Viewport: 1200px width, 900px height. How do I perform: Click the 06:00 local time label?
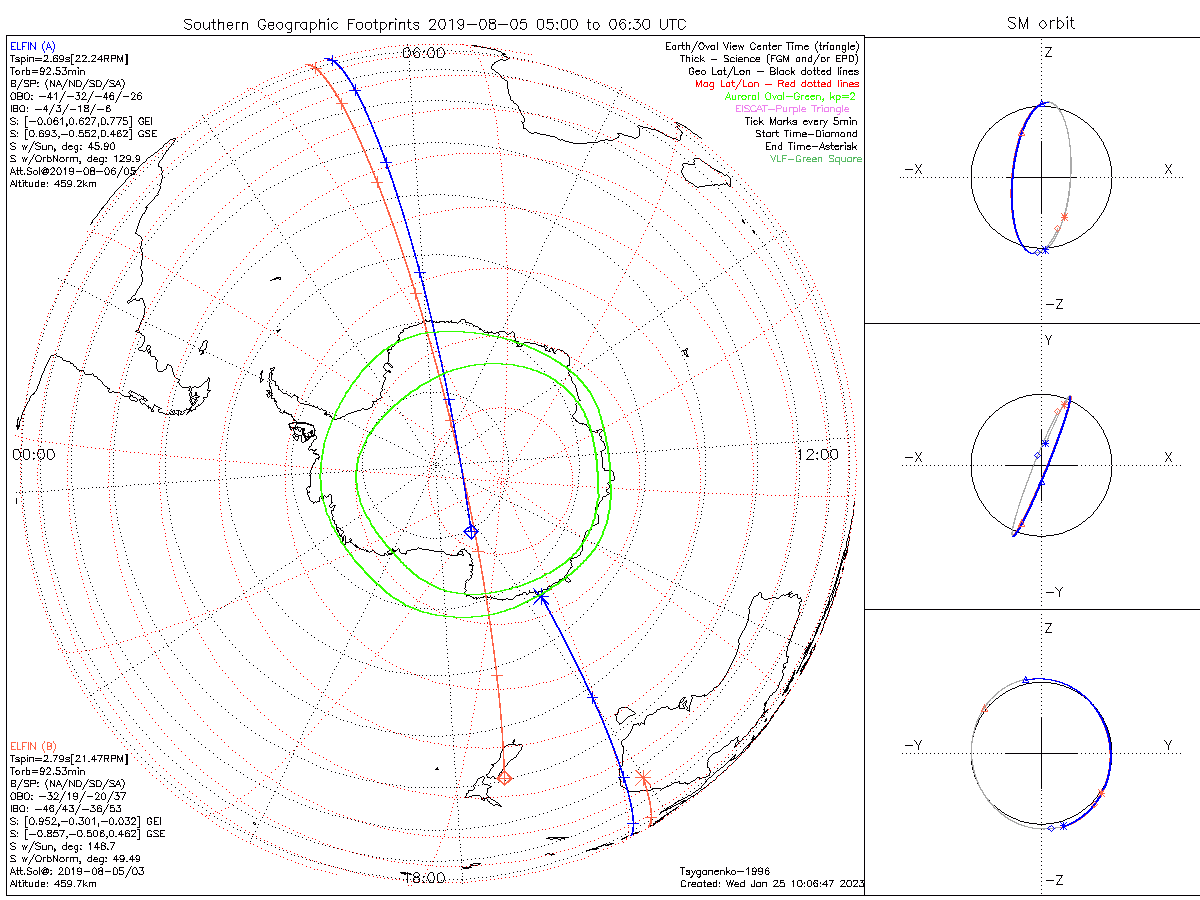coord(423,52)
